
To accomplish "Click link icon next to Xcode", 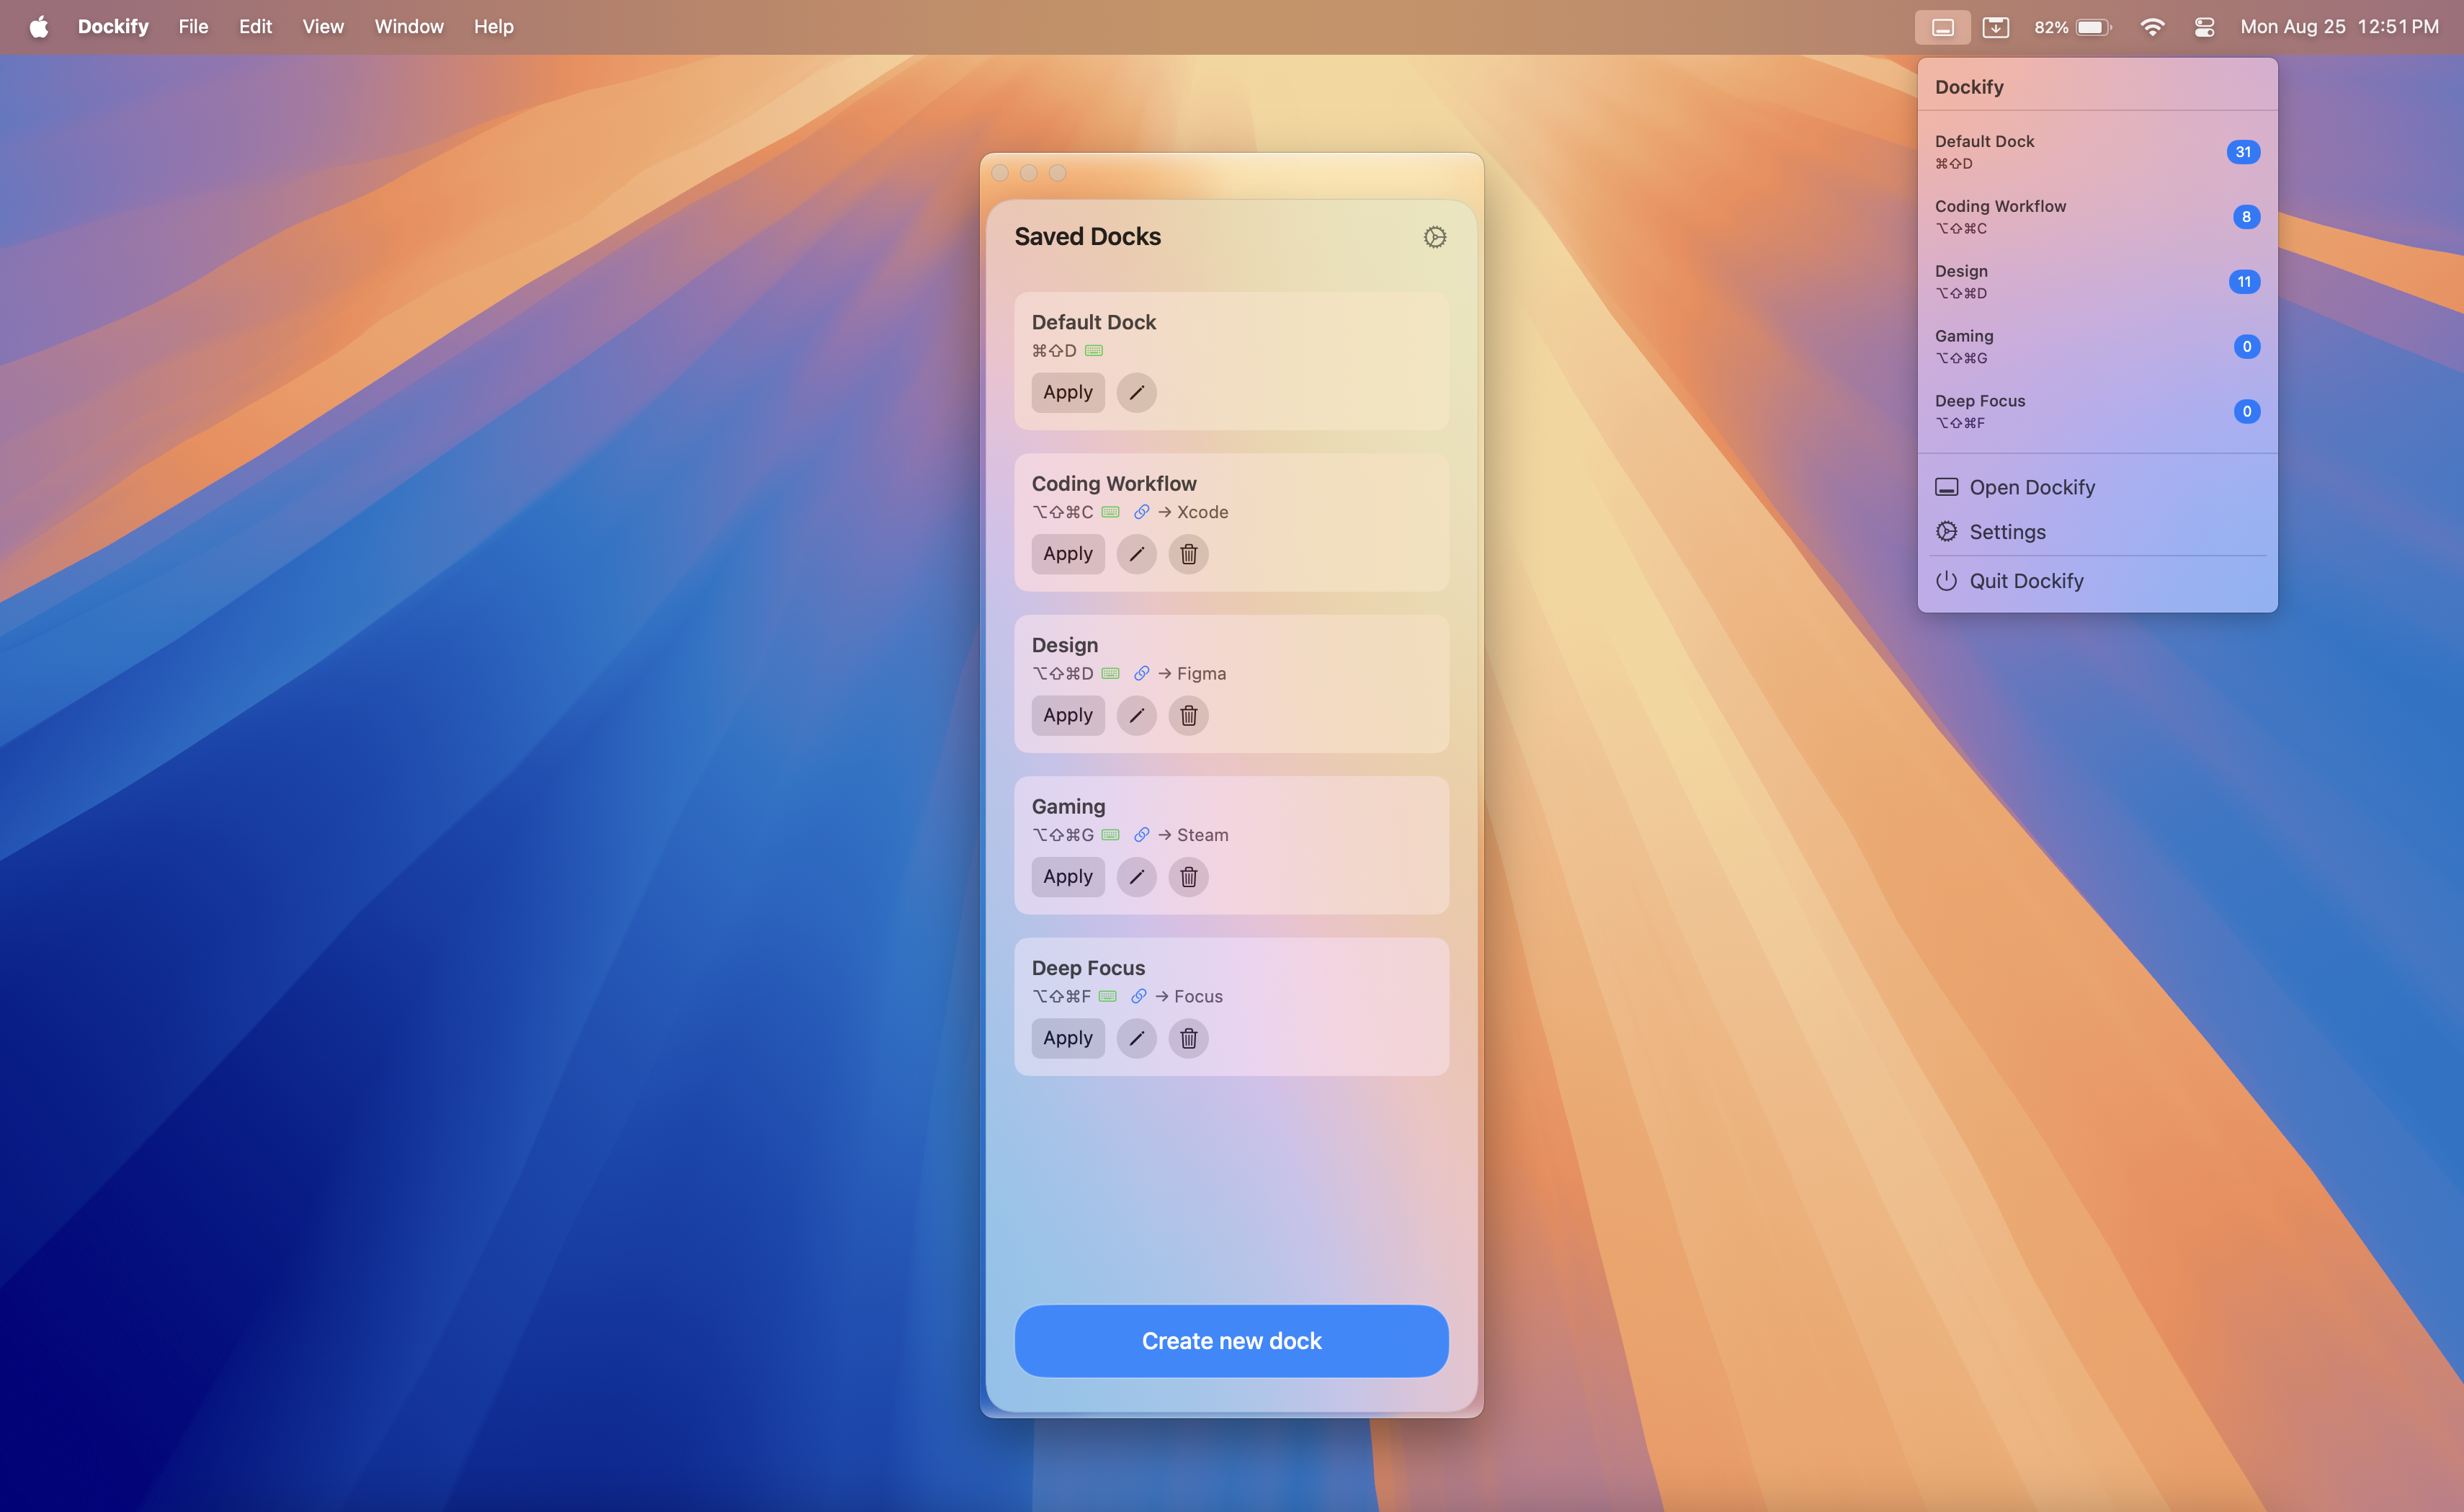I will (1141, 512).
